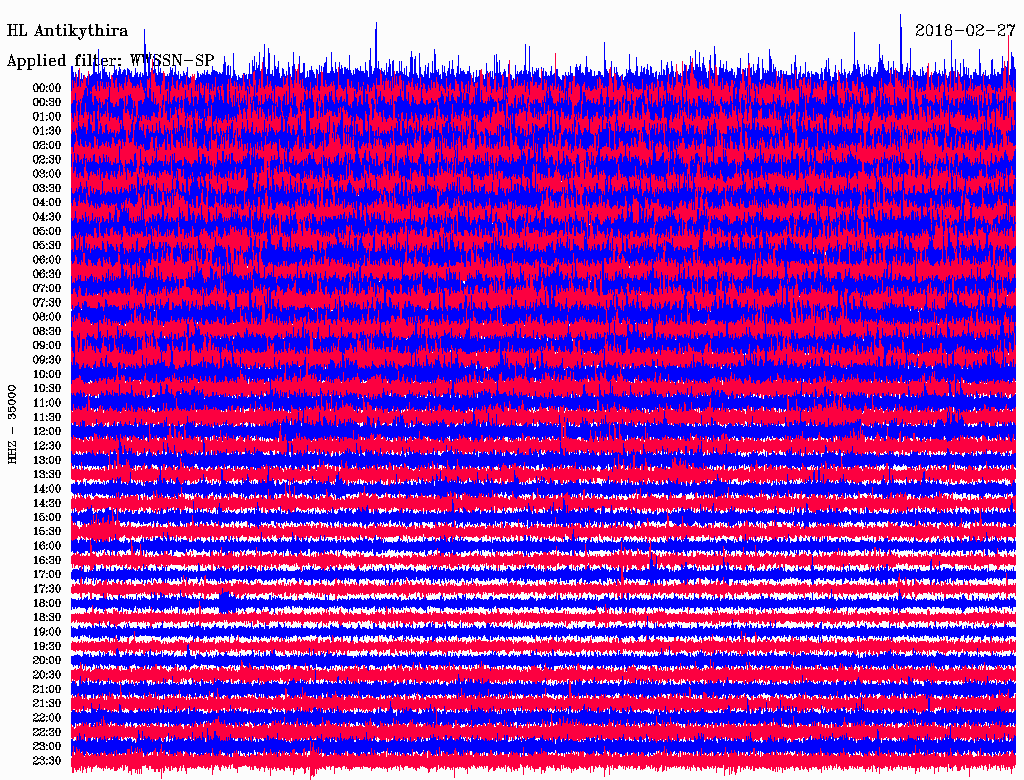Screen dimensions: 1024x780
Task: Select the 02:00 time label
Action: tap(47, 145)
